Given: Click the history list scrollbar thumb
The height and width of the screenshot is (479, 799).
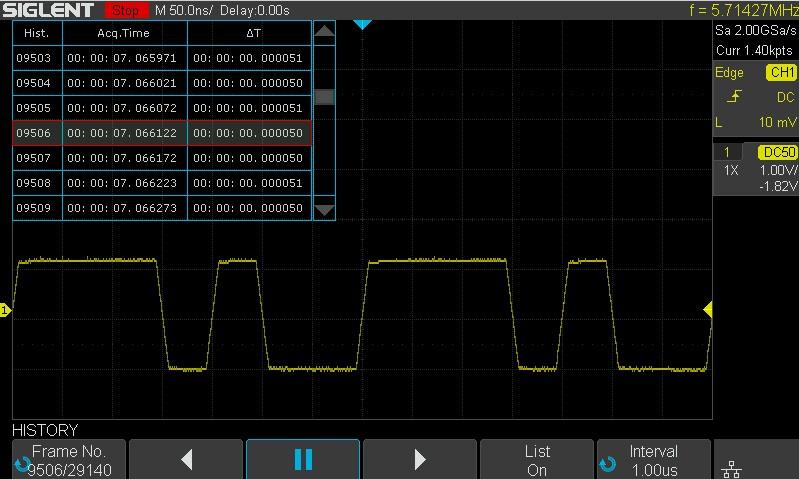Looking at the screenshot, I should pos(324,97).
